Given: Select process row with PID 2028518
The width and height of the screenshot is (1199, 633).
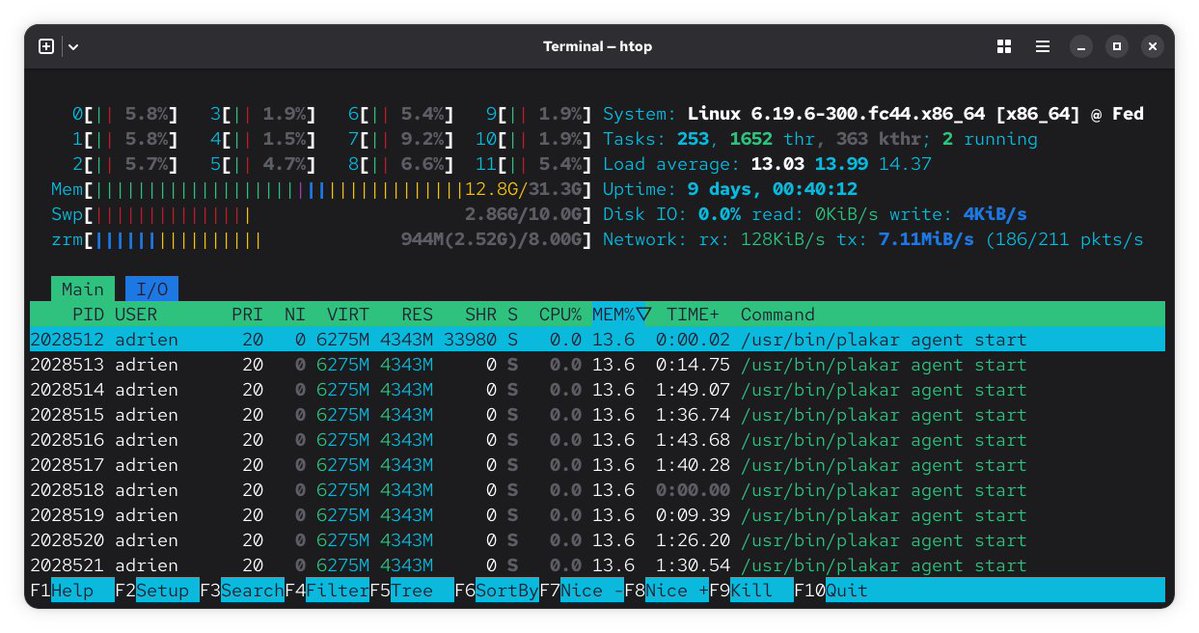Looking at the screenshot, I should 597,490.
